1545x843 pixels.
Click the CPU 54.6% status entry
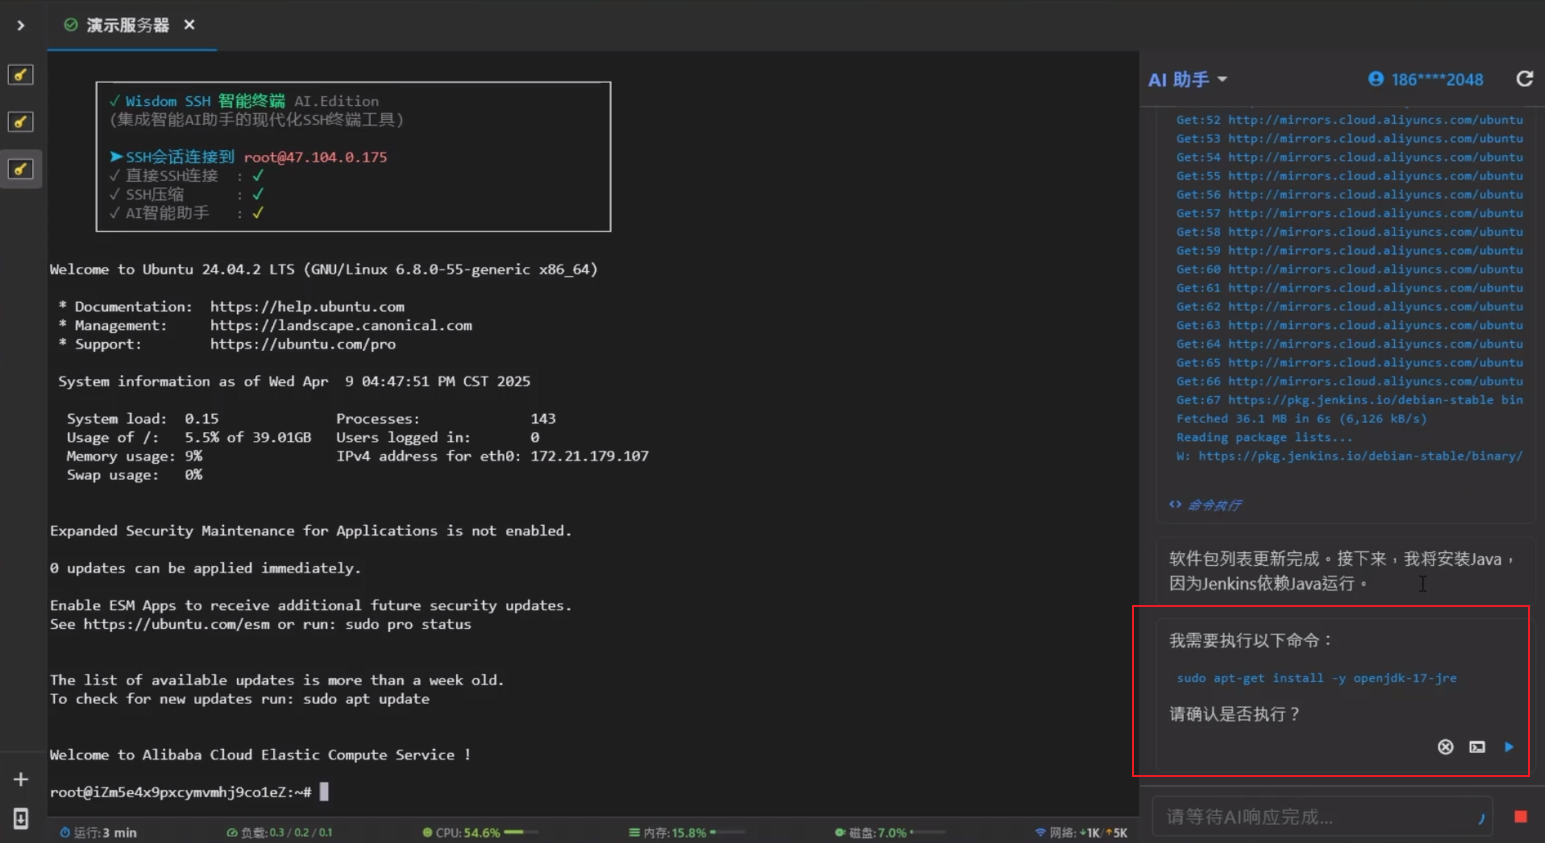(461, 832)
